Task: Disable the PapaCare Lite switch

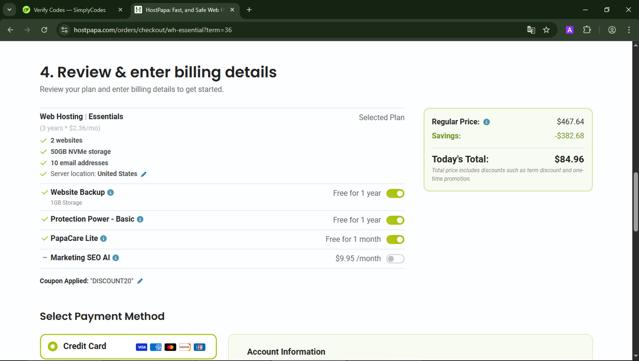Action: [395, 239]
